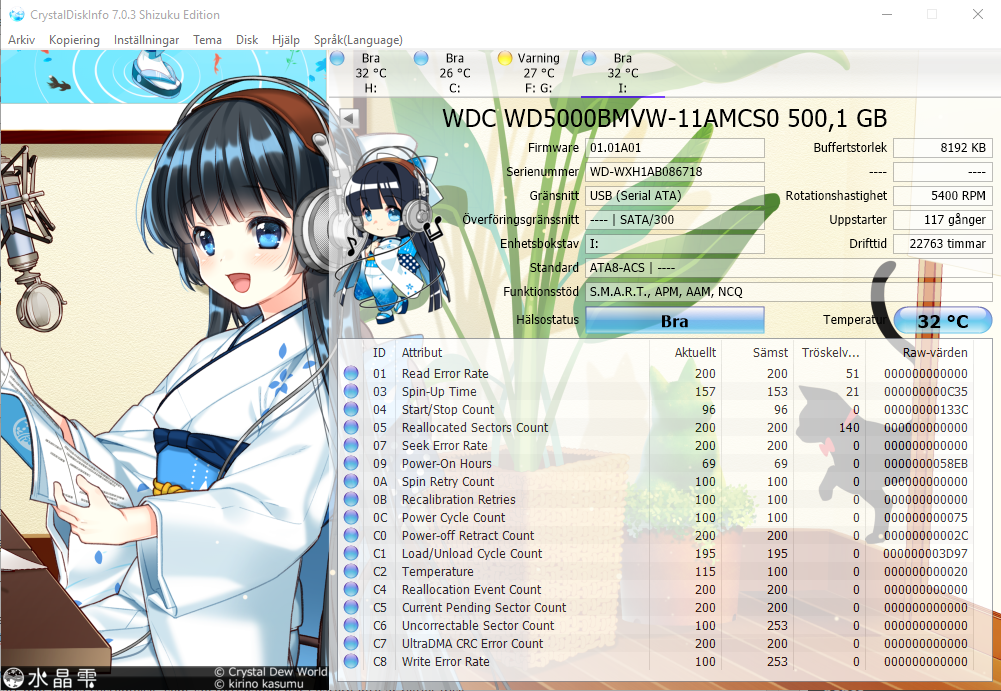The image size is (1001, 691).
Task: Open the Hjälp menu
Action: pos(285,40)
